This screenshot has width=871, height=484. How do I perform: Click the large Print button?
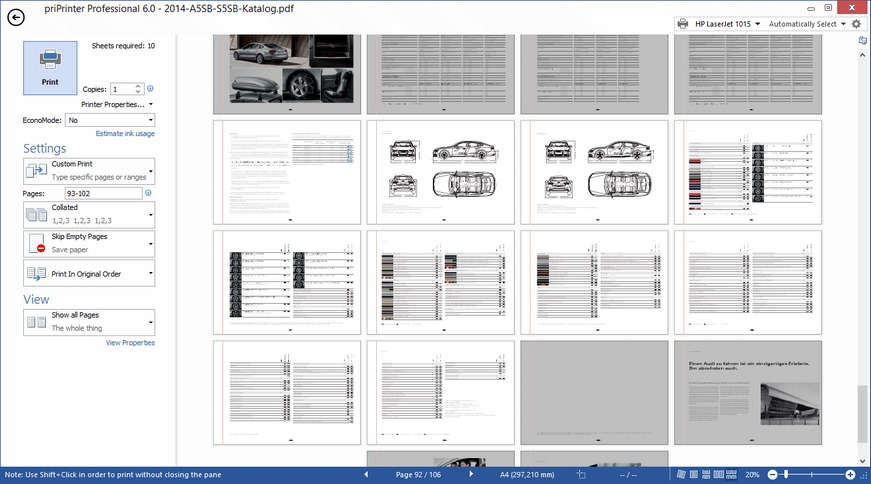click(x=49, y=67)
